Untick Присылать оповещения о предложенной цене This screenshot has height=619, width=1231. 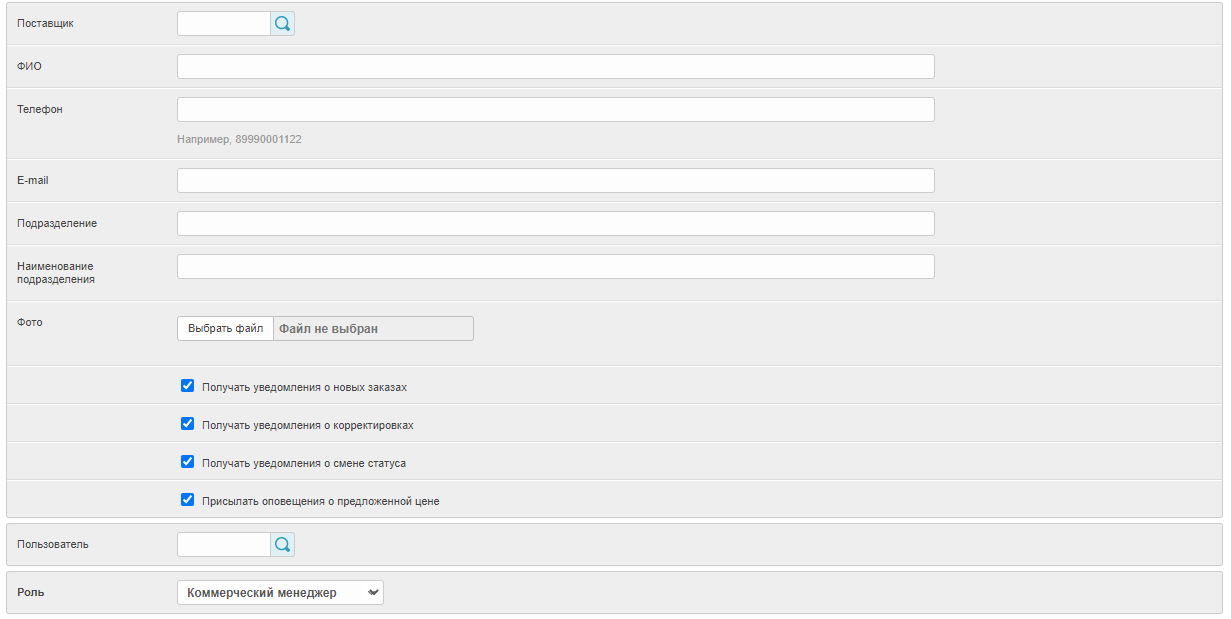[x=187, y=500]
